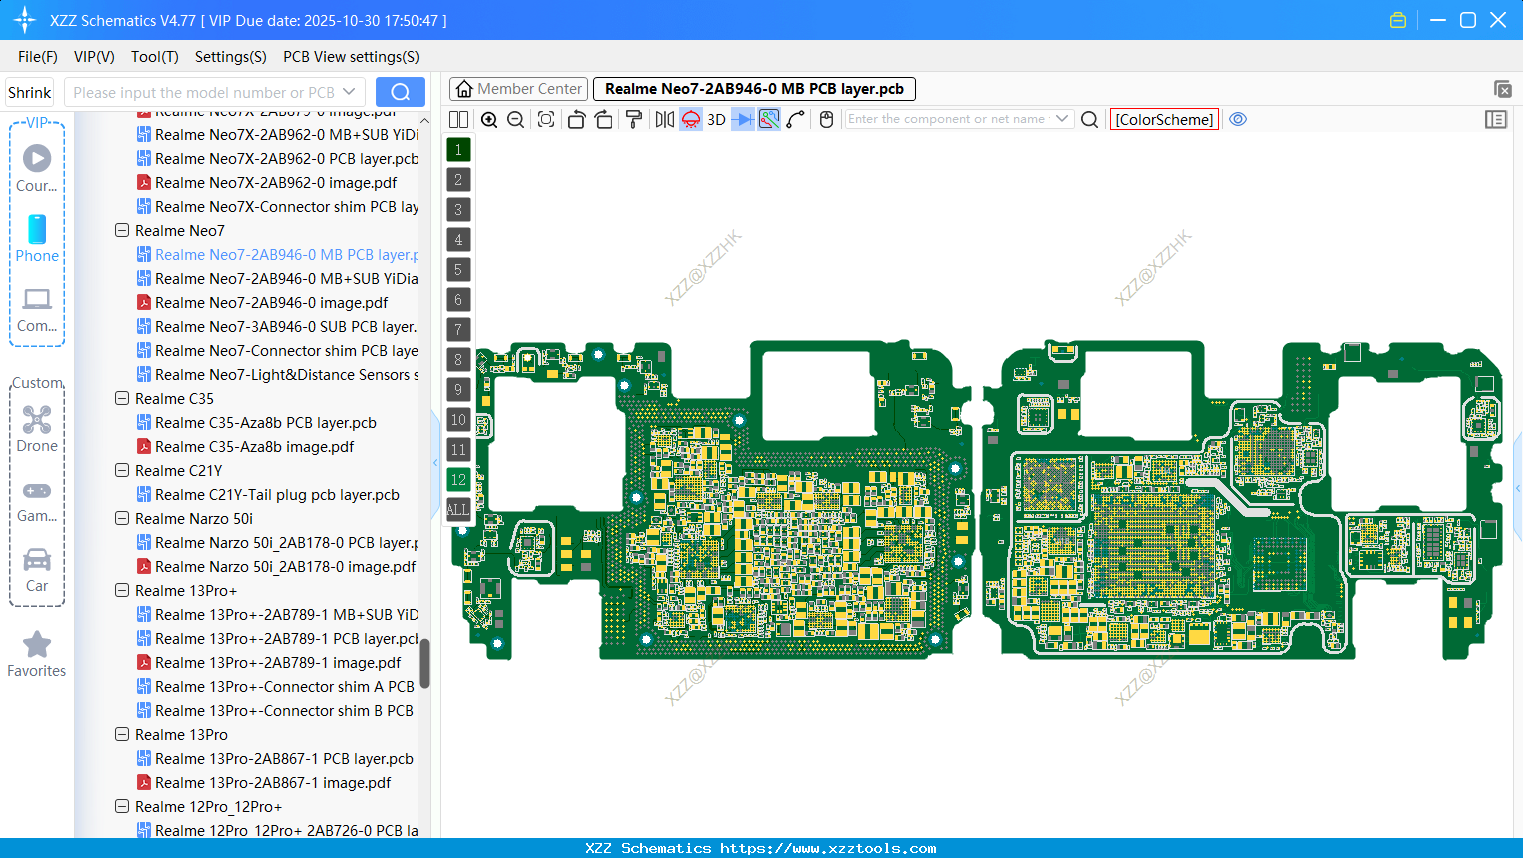Image resolution: width=1523 pixels, height=858 pixels.
Task: Select the Zoom In tool on the PCB toolbar
Action: pos(489,119)
